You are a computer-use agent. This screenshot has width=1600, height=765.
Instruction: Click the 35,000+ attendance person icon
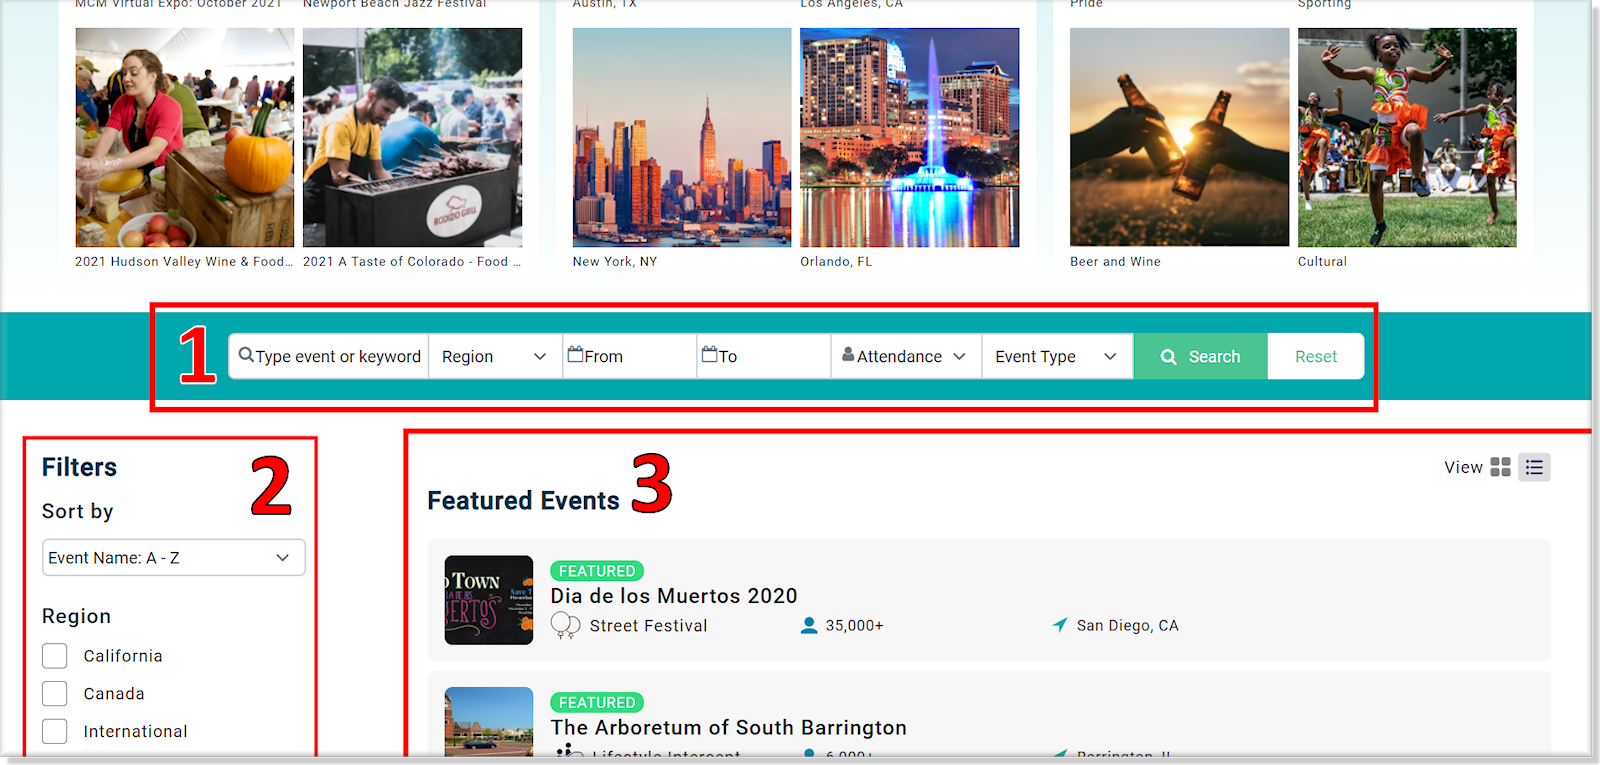(x=809, y=625)
